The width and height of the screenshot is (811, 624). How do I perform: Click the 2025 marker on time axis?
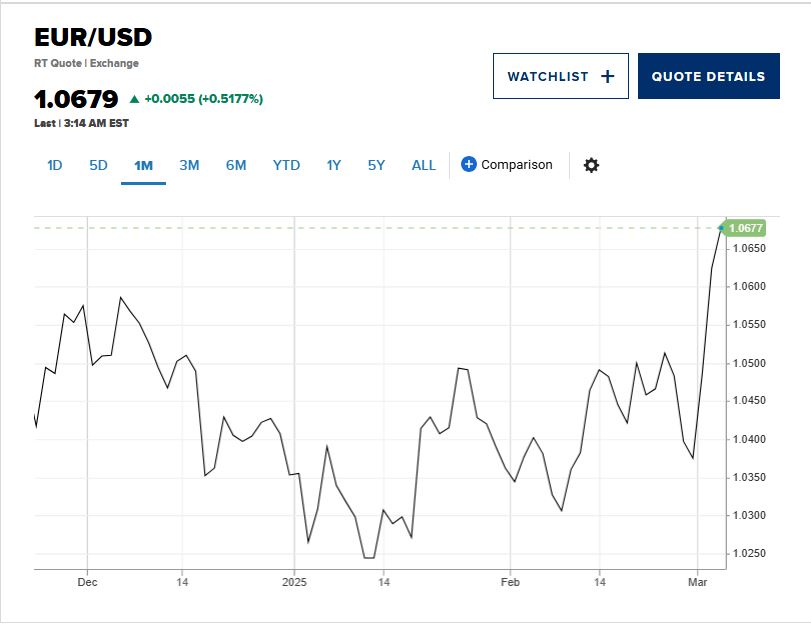pyautogui.click(x=295, y=581)
